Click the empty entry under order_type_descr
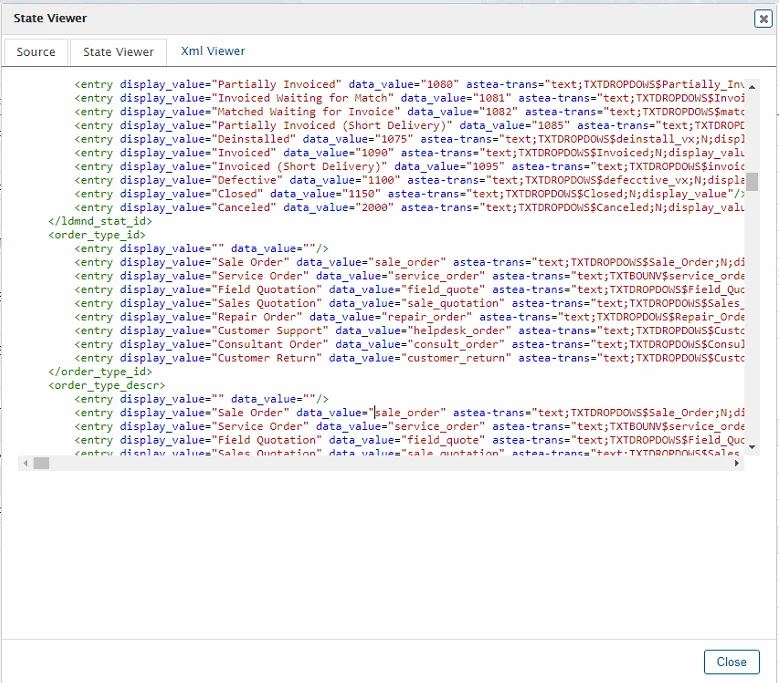779x683 pixels. coord(201,399)
